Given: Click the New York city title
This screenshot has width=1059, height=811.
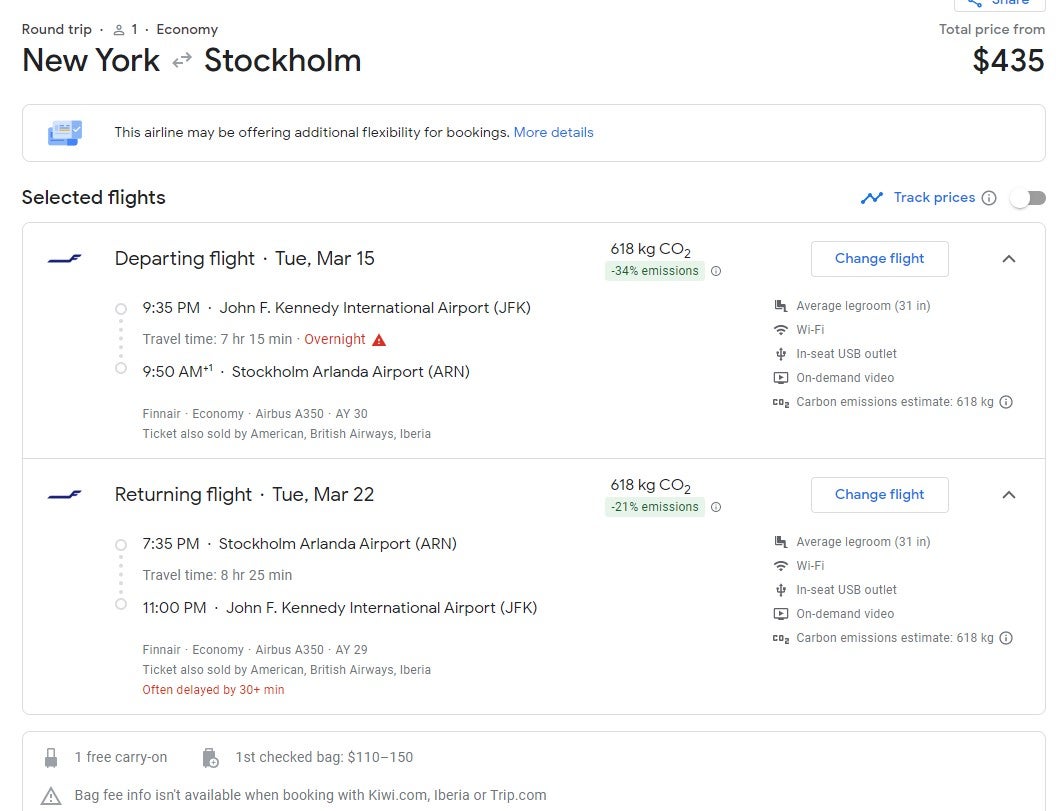Looking at the screenshot, I should [91, 61].
